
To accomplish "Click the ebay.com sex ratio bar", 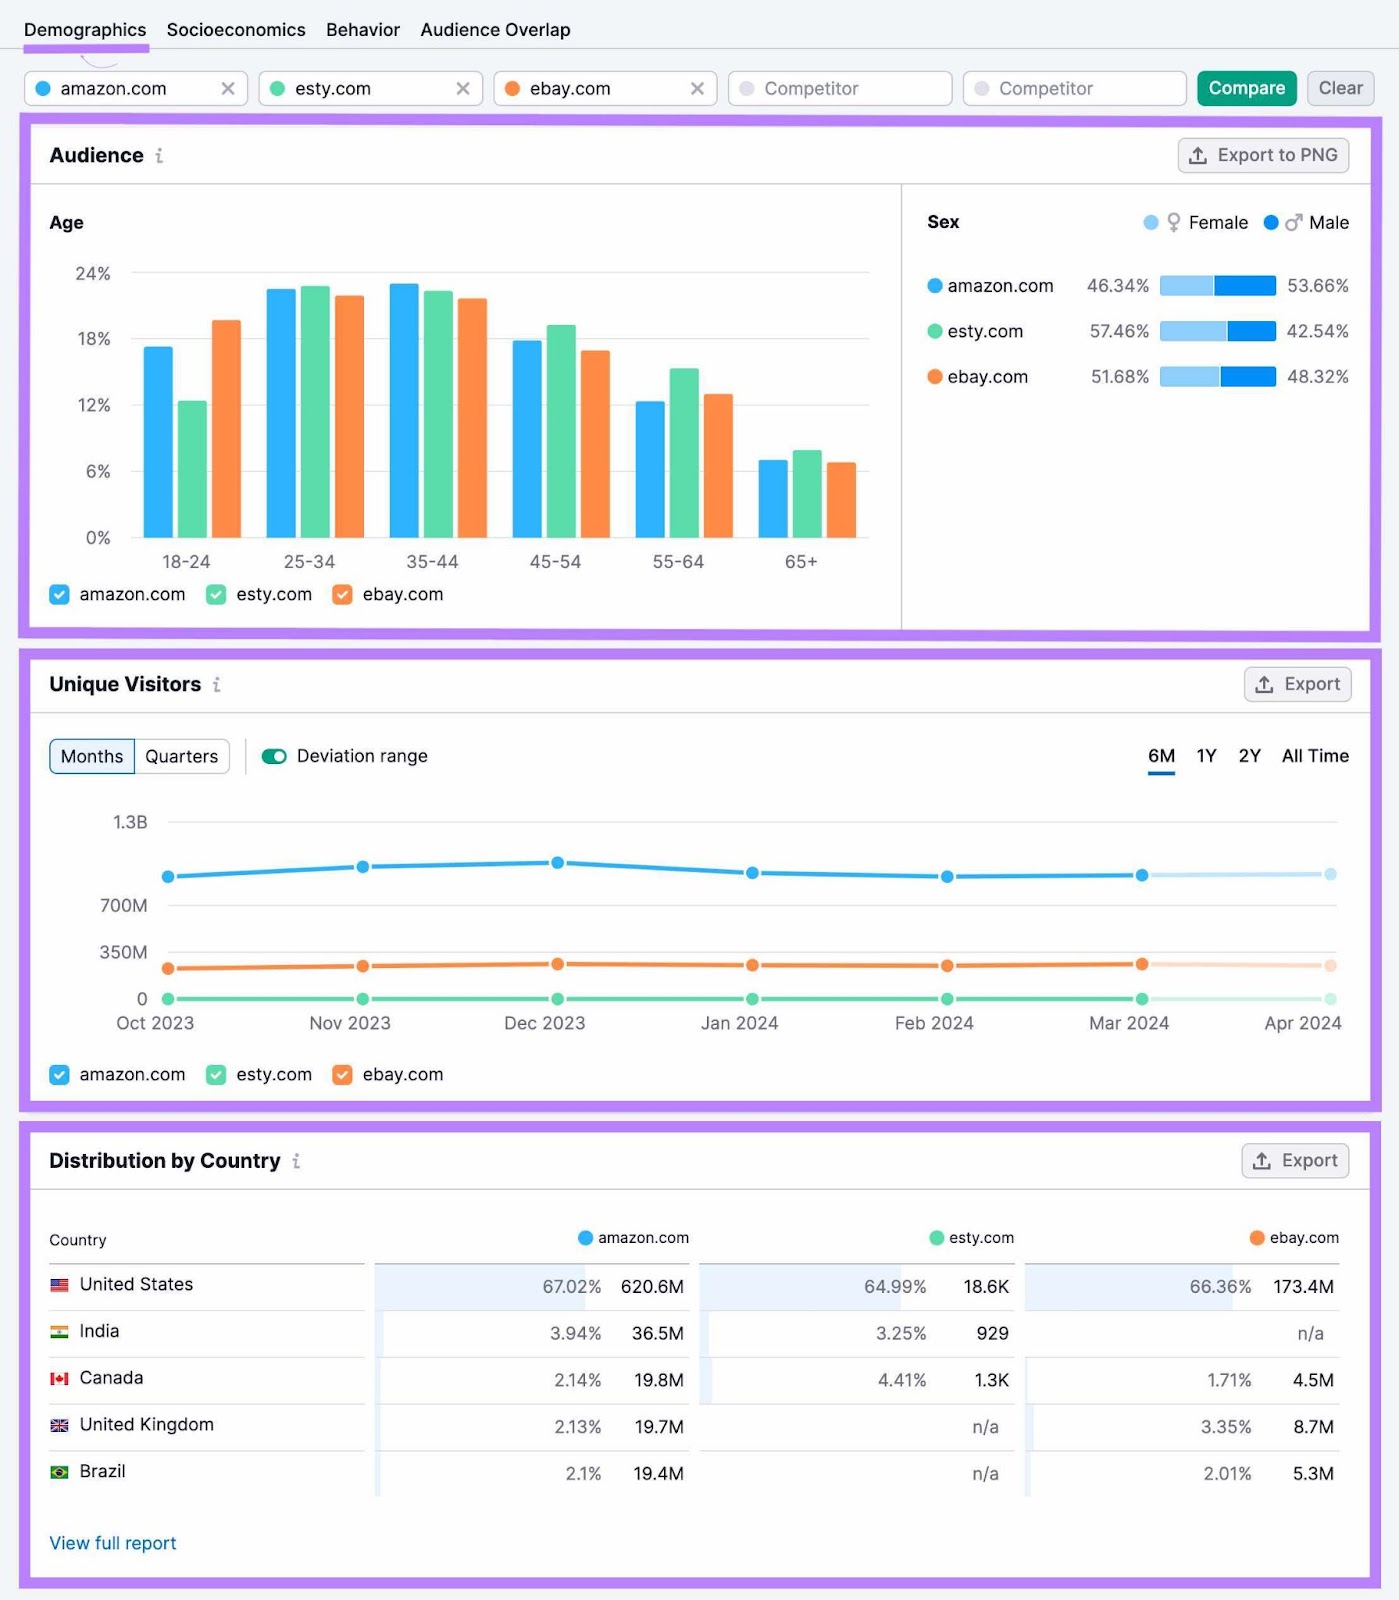I will coord(1217,377).
